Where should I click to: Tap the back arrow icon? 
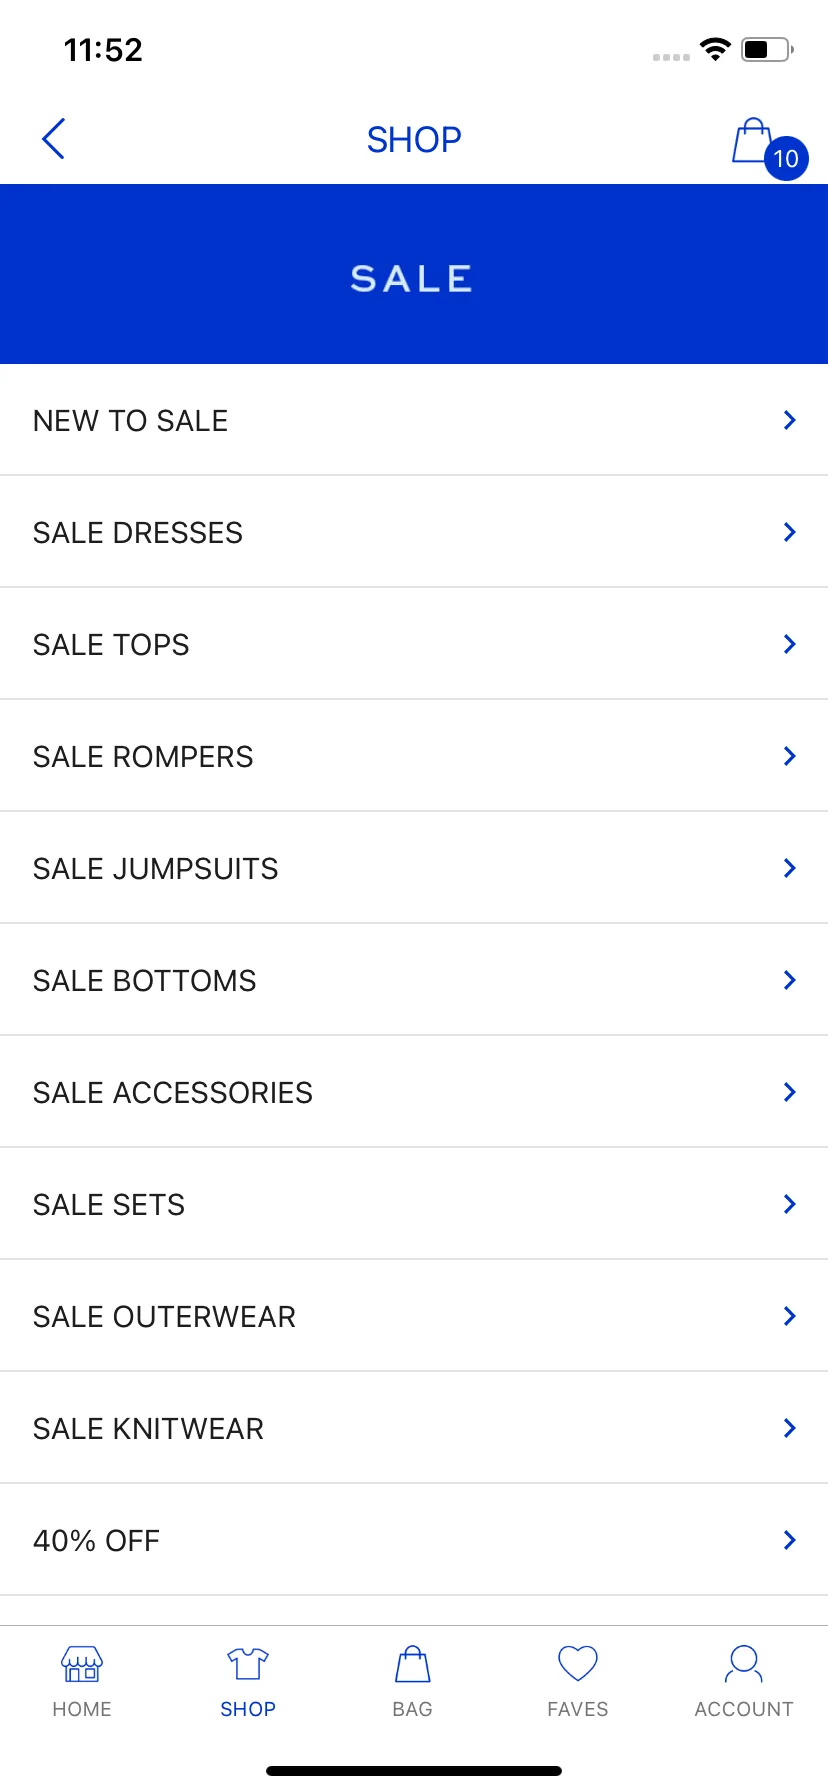click(53, 139)
